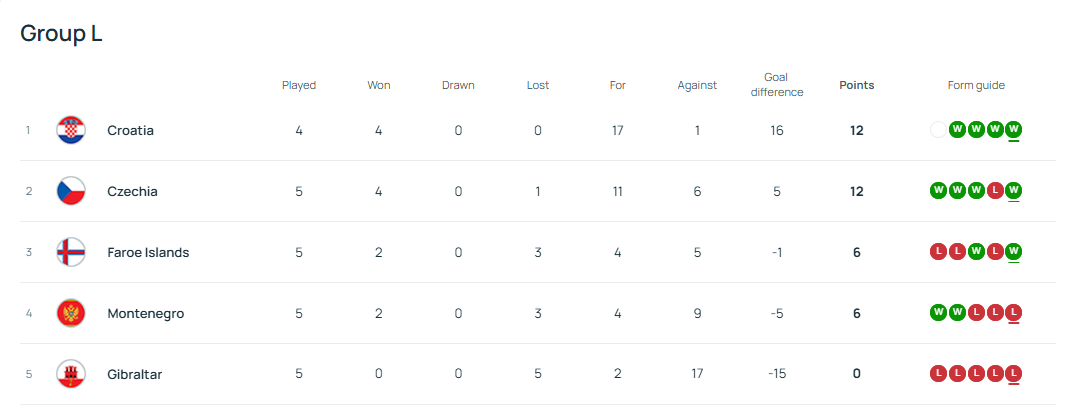
Task: Click the Montenegro flag icon
Action: pos(71,313)
